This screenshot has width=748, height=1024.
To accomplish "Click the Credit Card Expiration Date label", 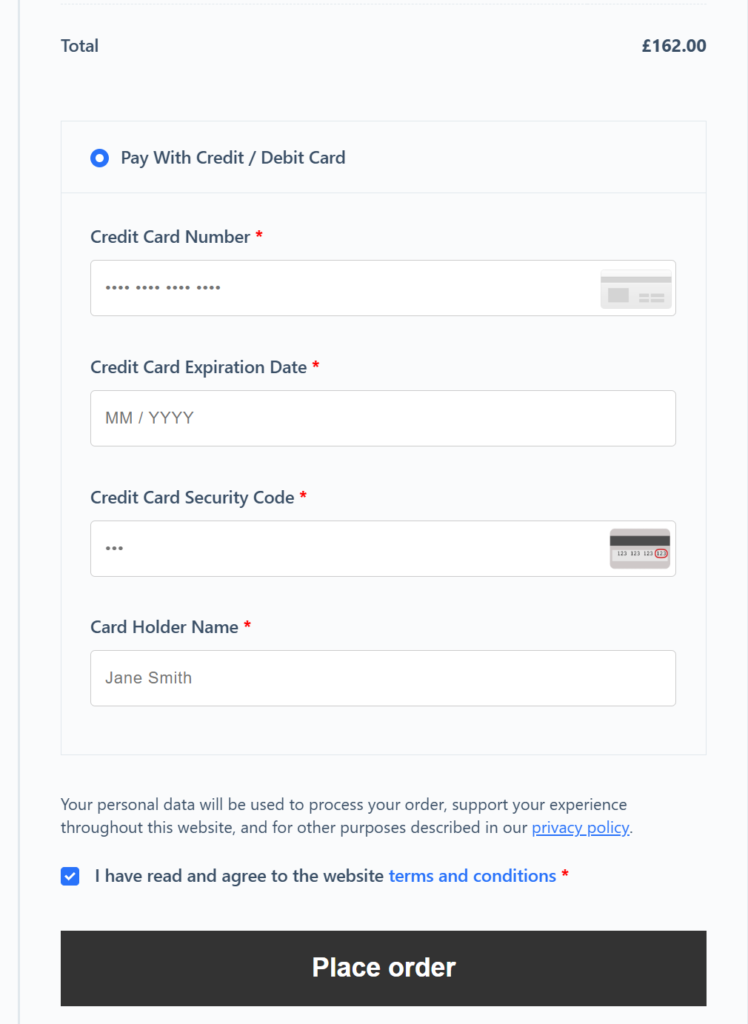I will [198, 367].
